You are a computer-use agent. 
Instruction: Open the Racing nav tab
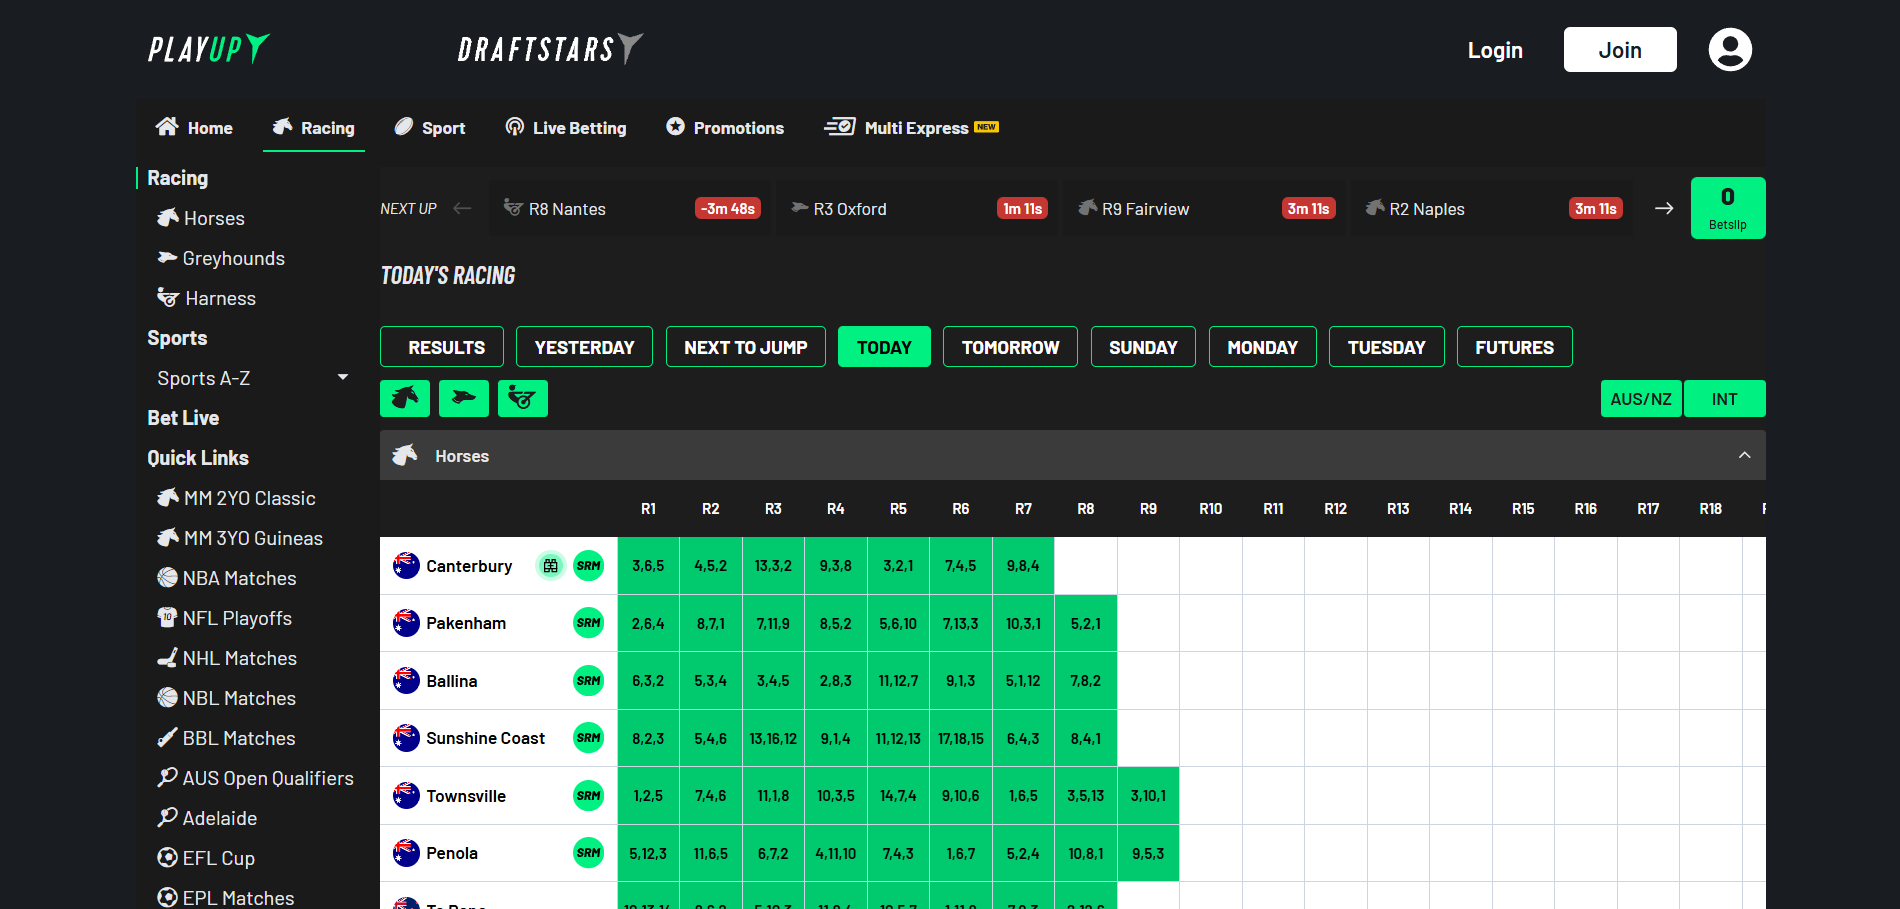click(314, 127)
